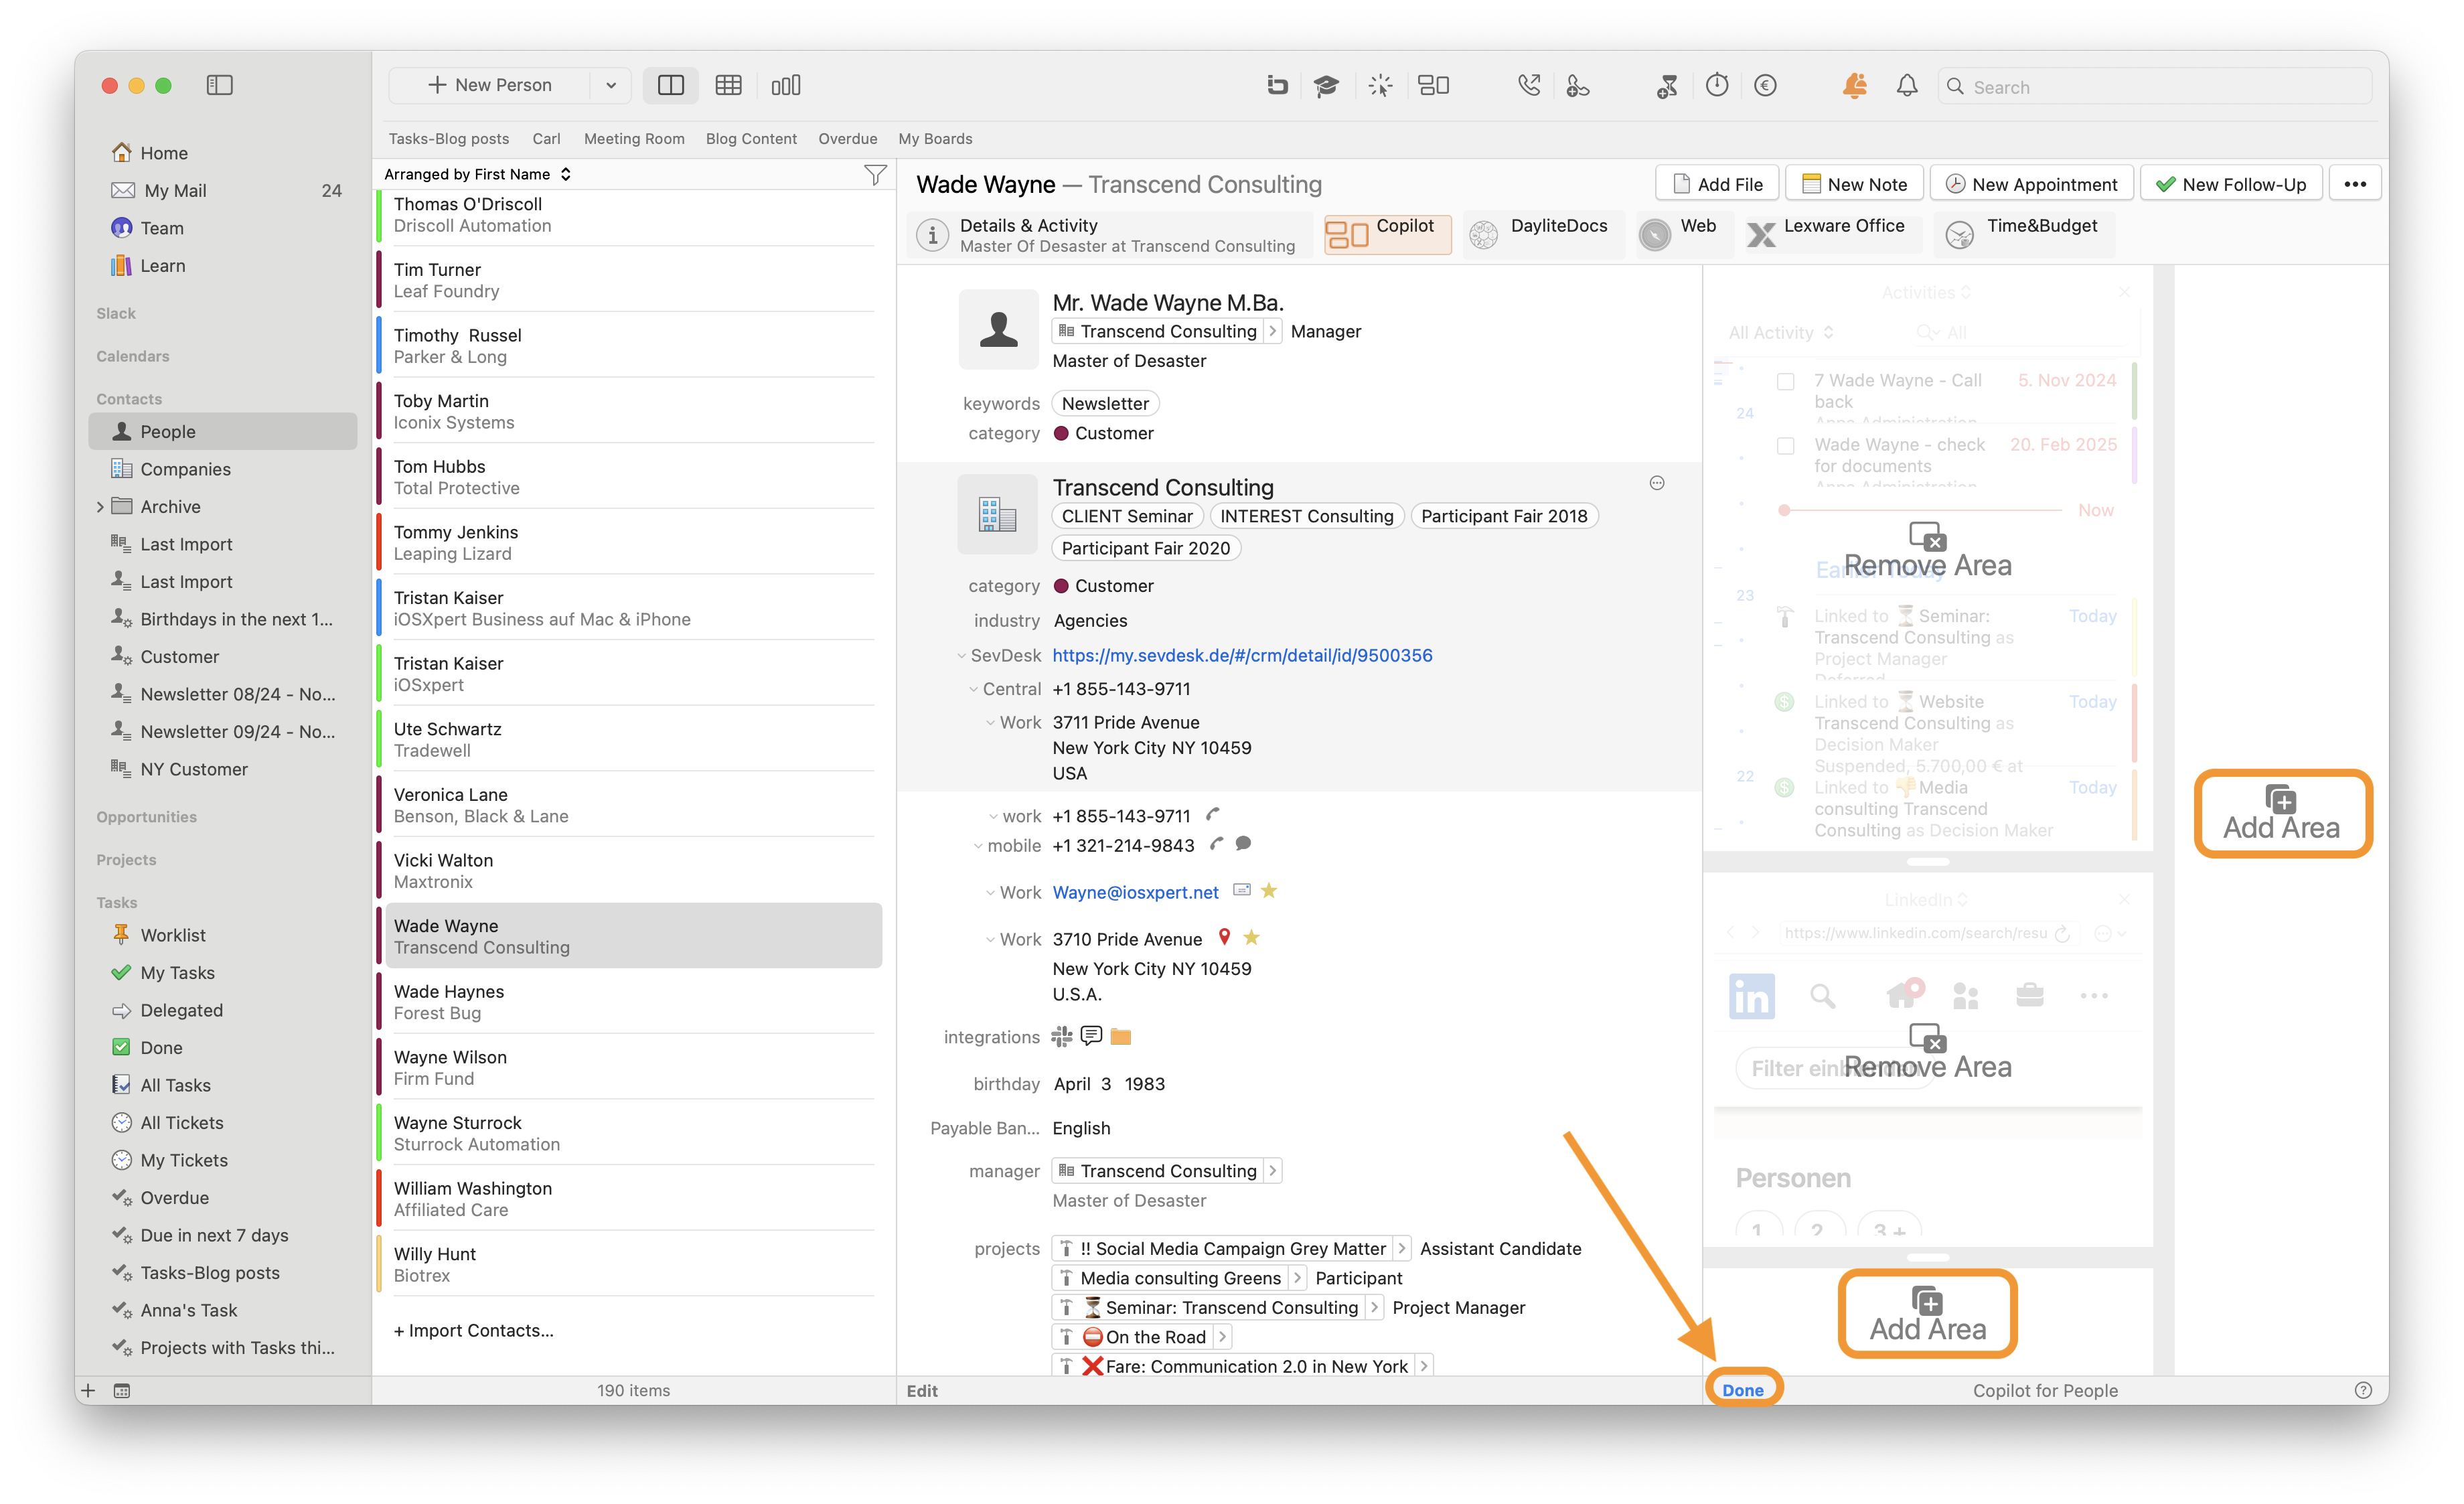Click the company building thumbnail
Viewport: 2464px width, 1504px height.
pos(998,514)
